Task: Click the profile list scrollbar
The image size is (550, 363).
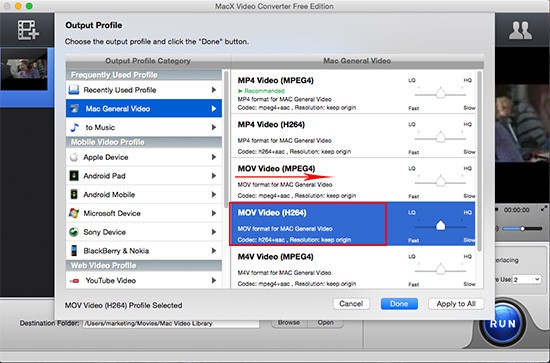Action: coord(479,161)
